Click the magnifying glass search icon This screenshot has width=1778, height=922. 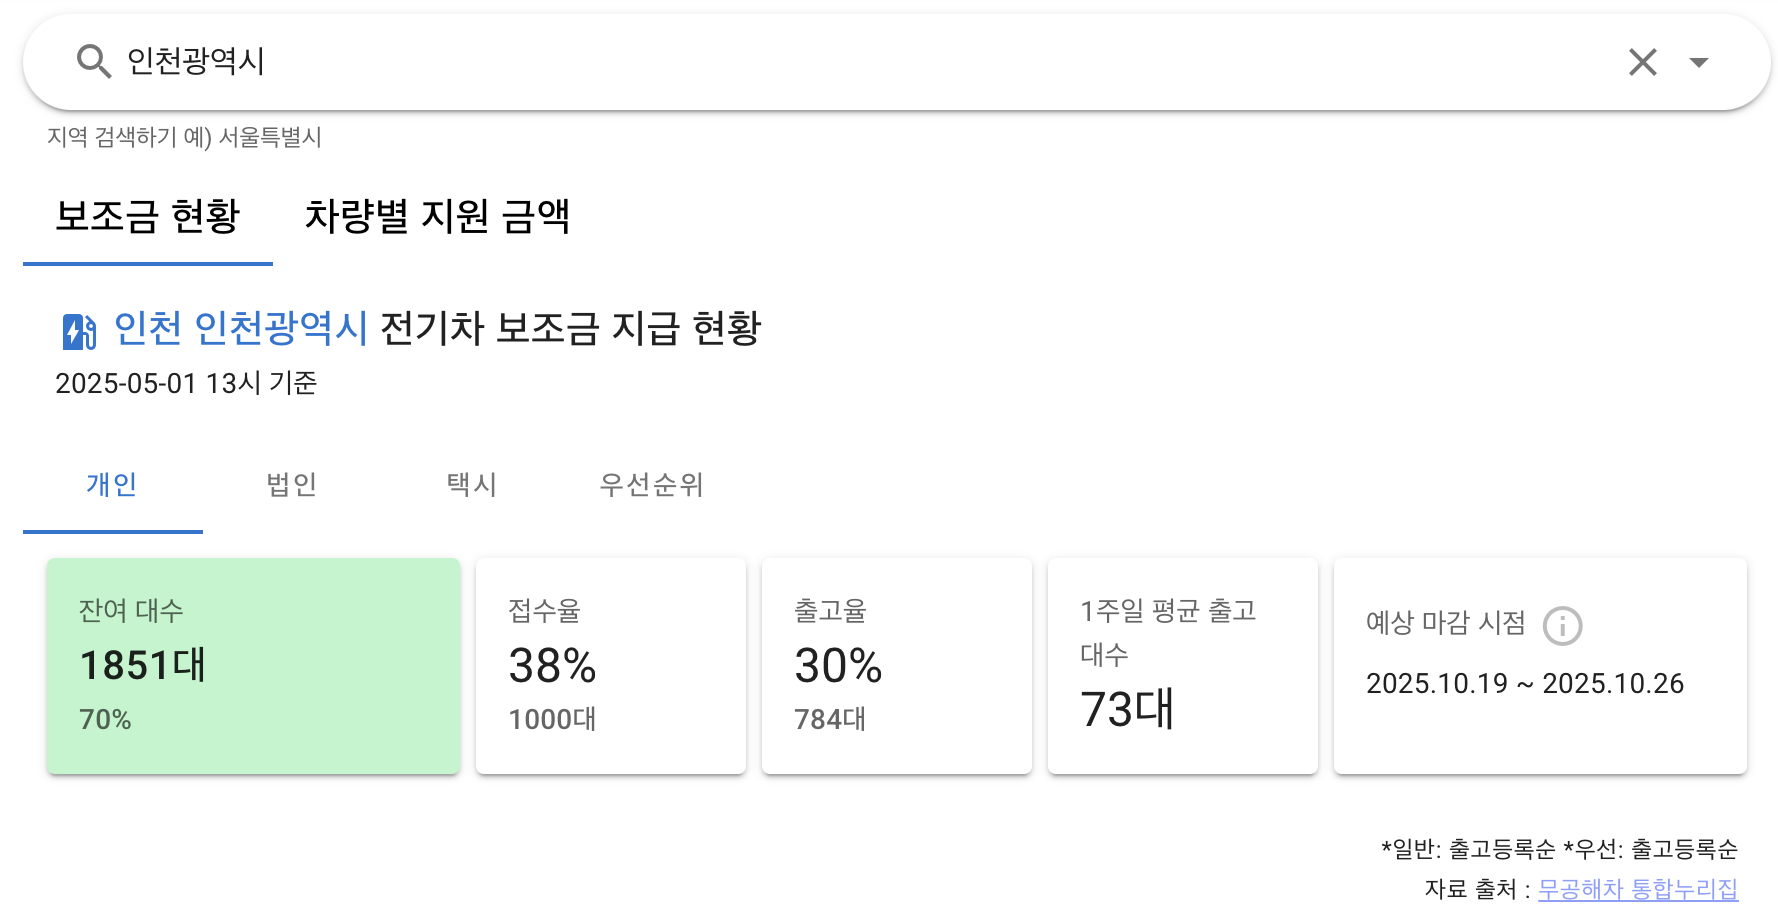[94, 61]
